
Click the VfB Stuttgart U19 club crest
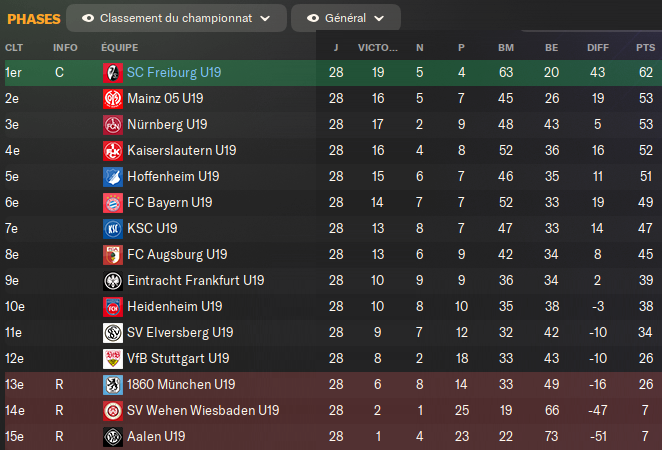pyautogui.click(x=112, y=358)
